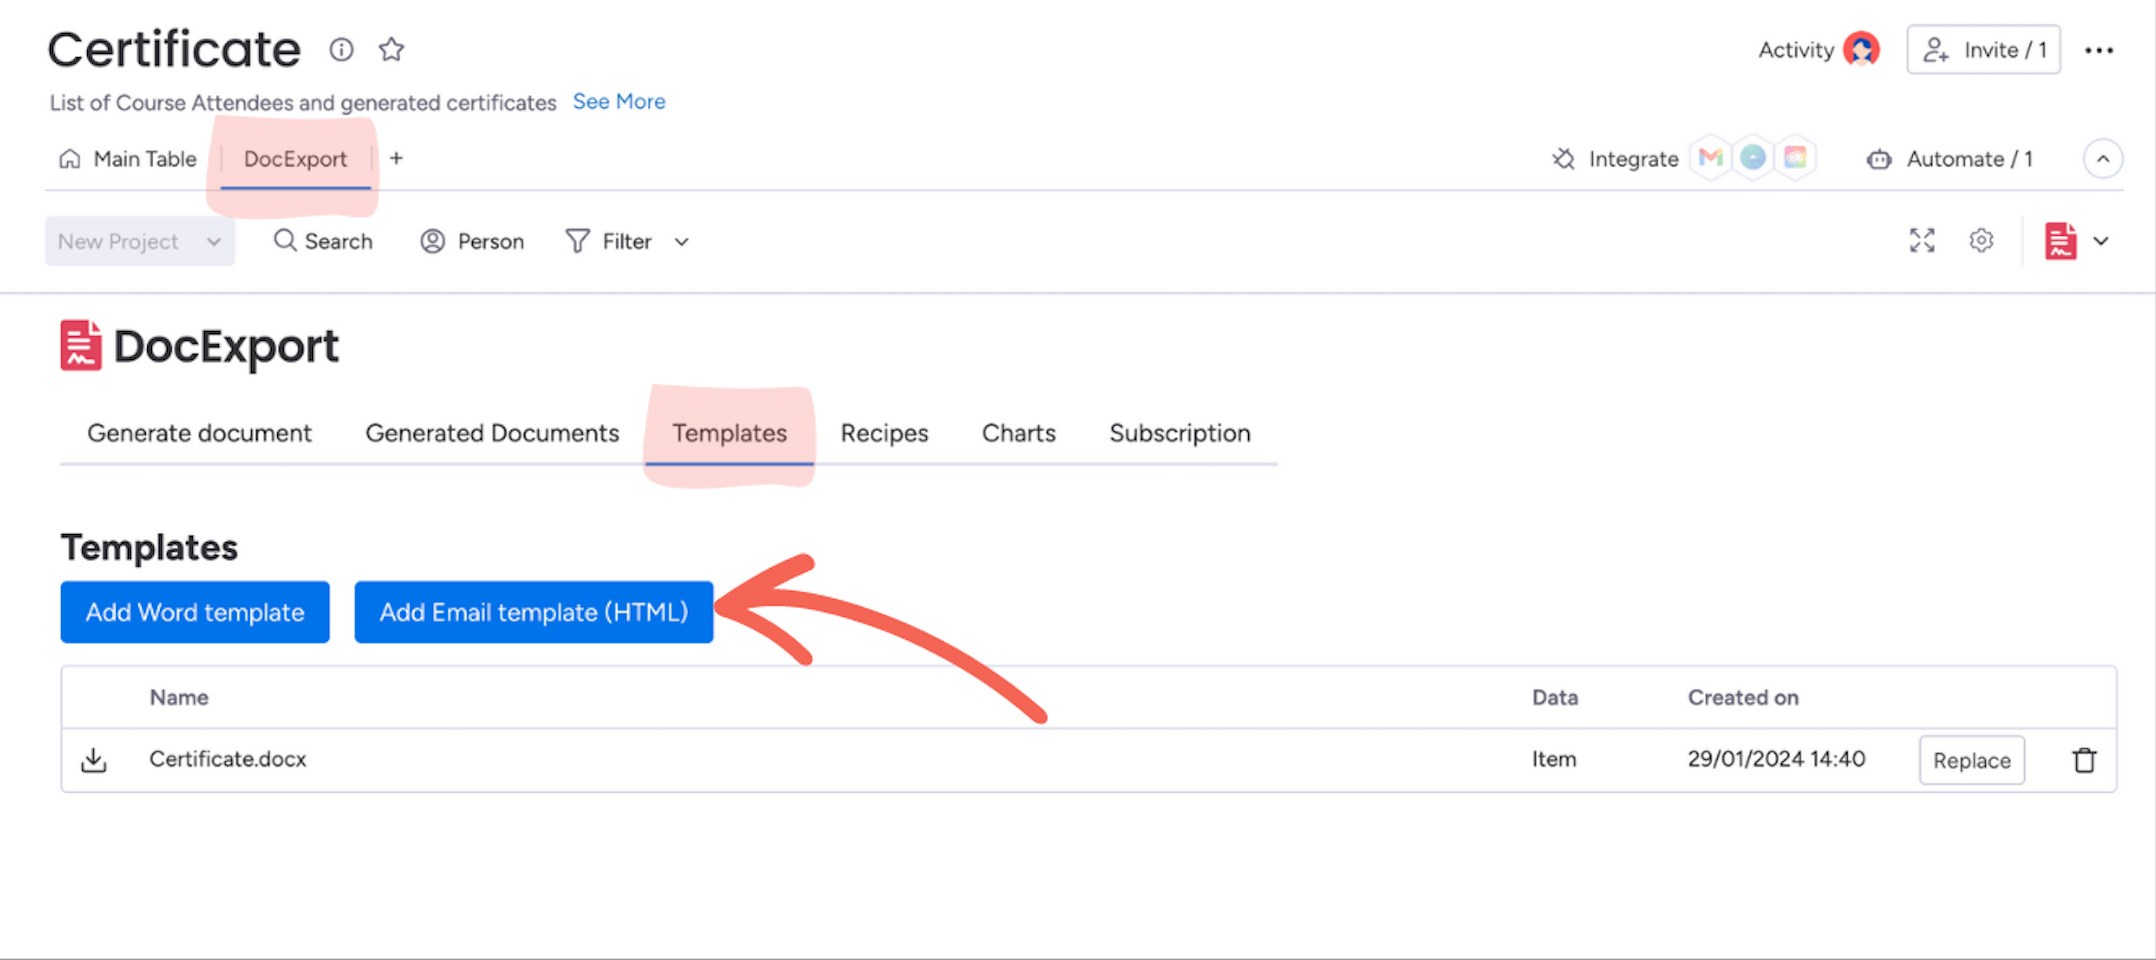Image resolution: width=2156 pixels, height=960 pixels.
Task: Click the user avatar next to Activity
Action: pyautogui.click(x=1861, y=49)
